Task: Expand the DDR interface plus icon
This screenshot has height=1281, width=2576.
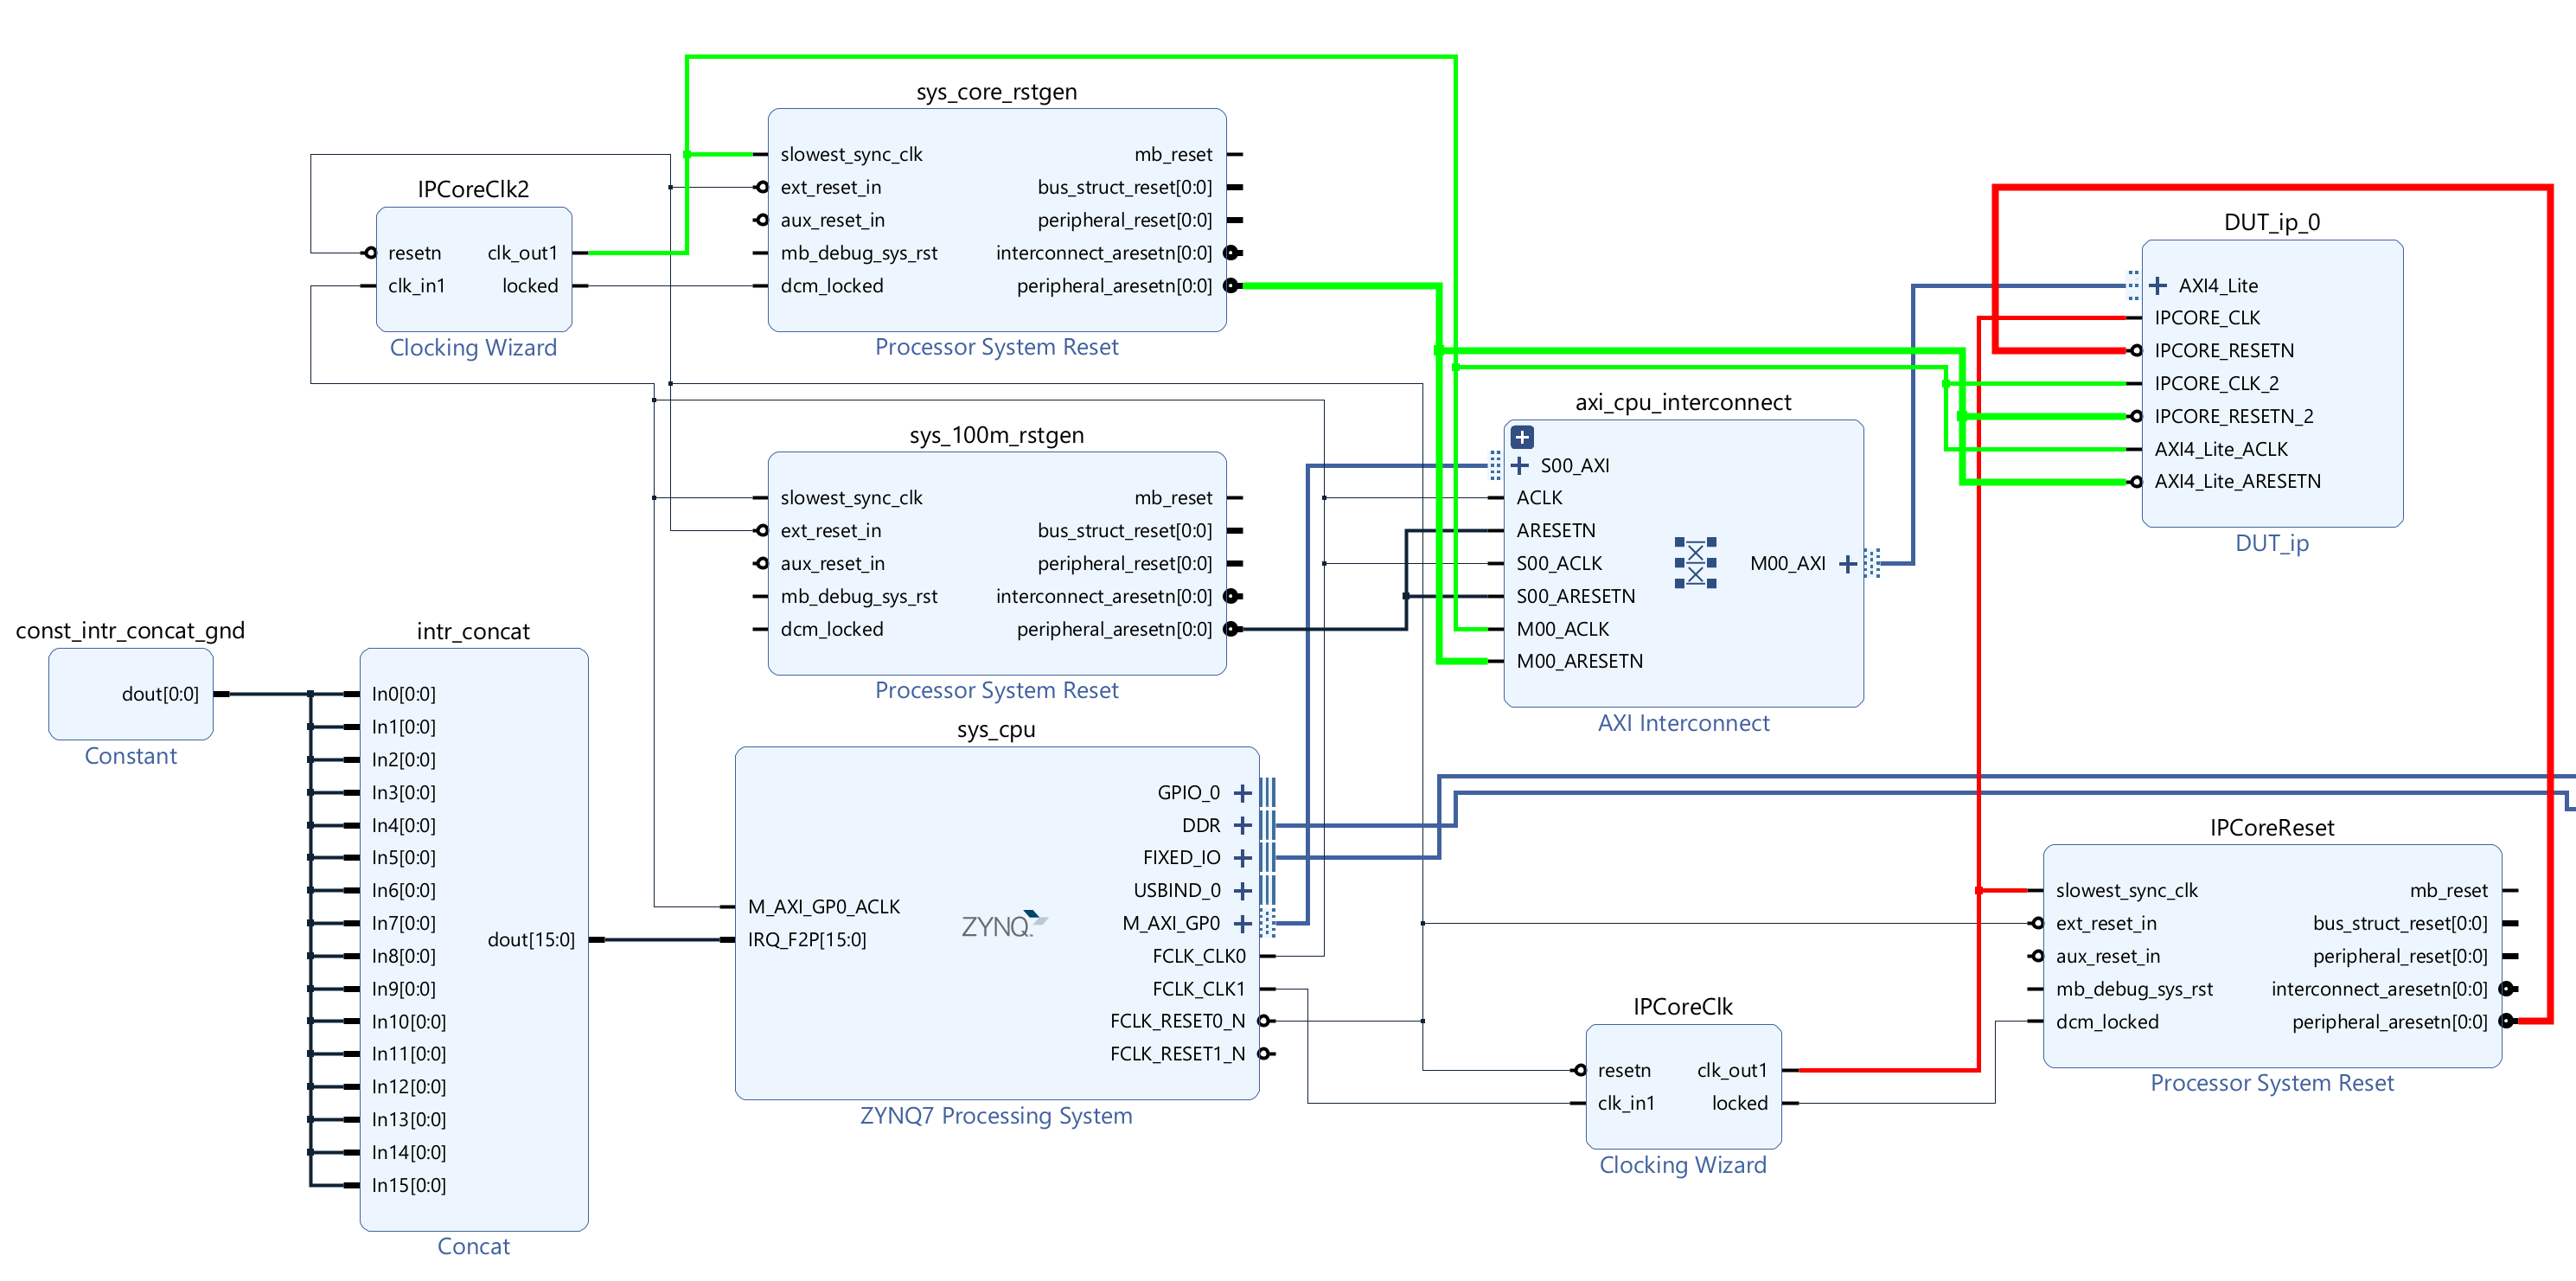Action: (1243, 826)
